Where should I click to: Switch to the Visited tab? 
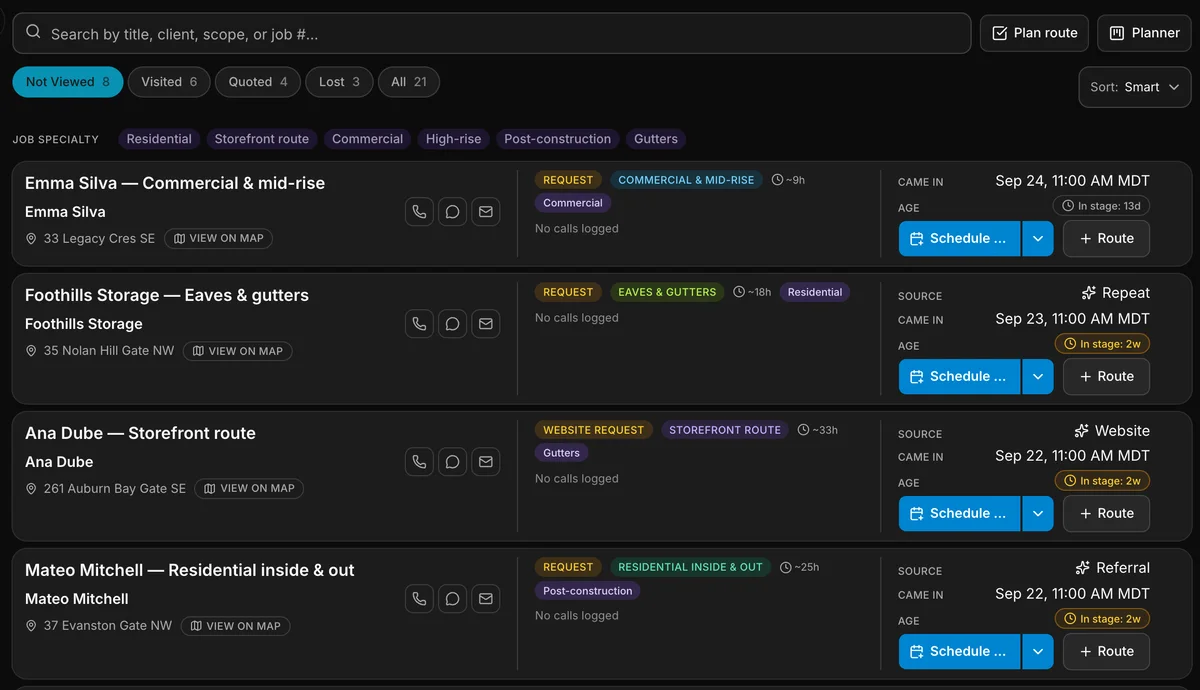coord(169,82)
